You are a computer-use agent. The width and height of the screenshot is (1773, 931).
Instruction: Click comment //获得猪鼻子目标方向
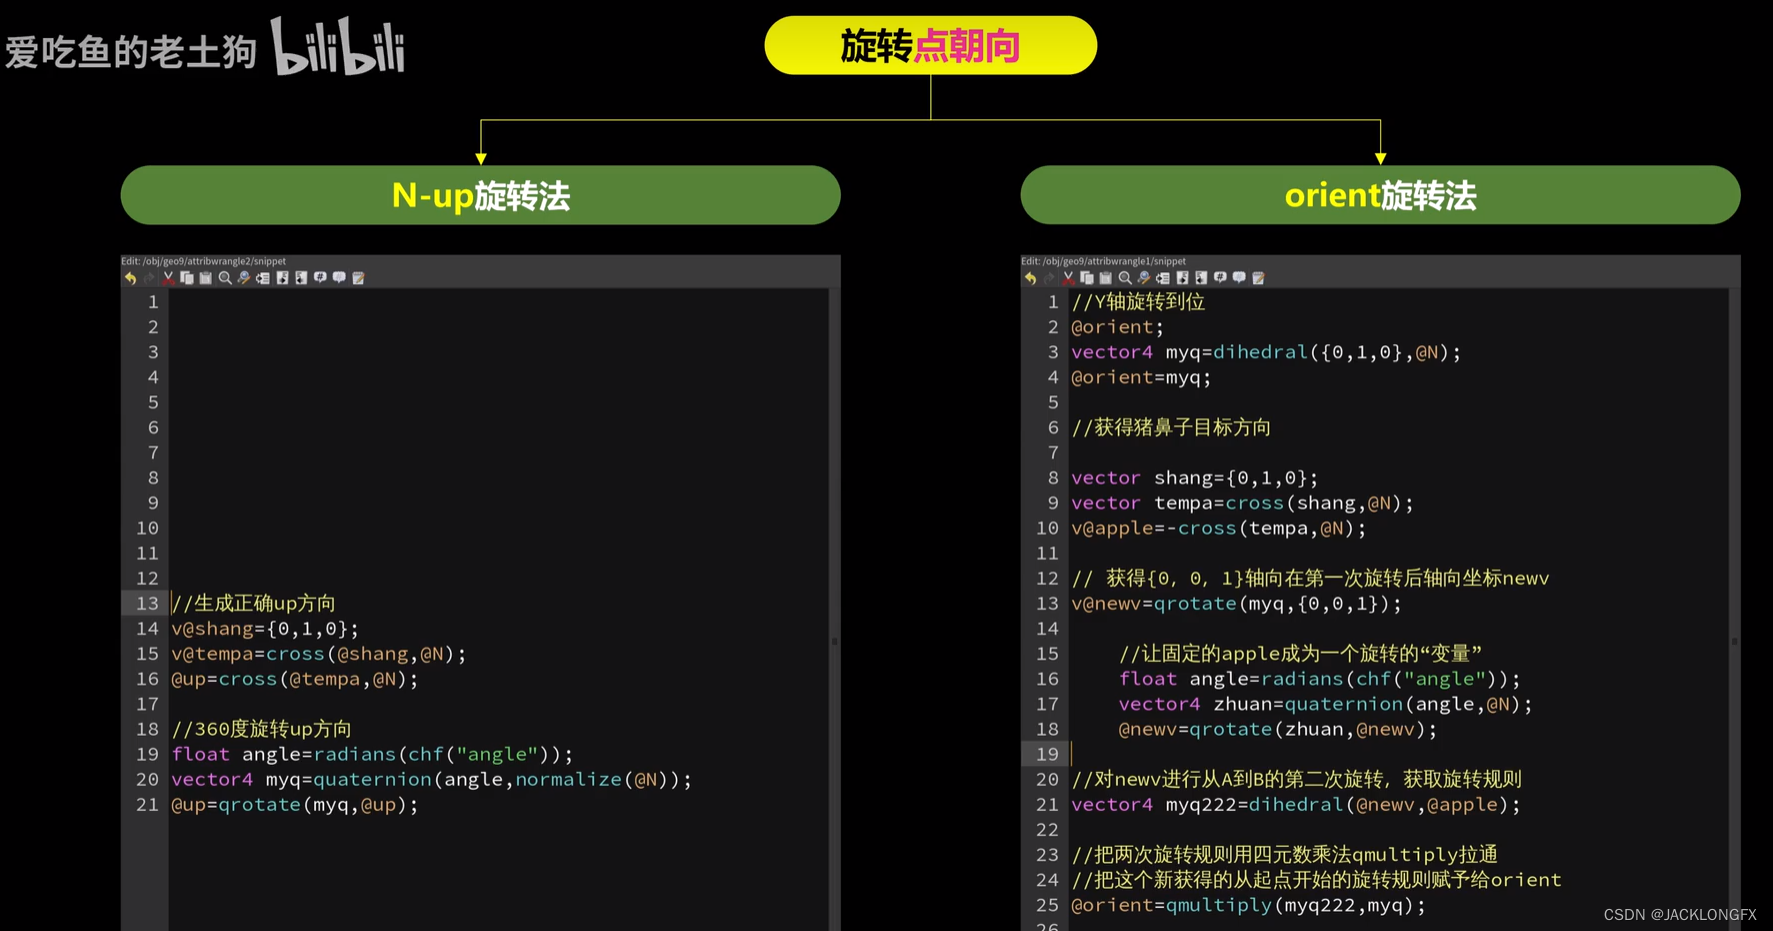(x=1171, y=427)
